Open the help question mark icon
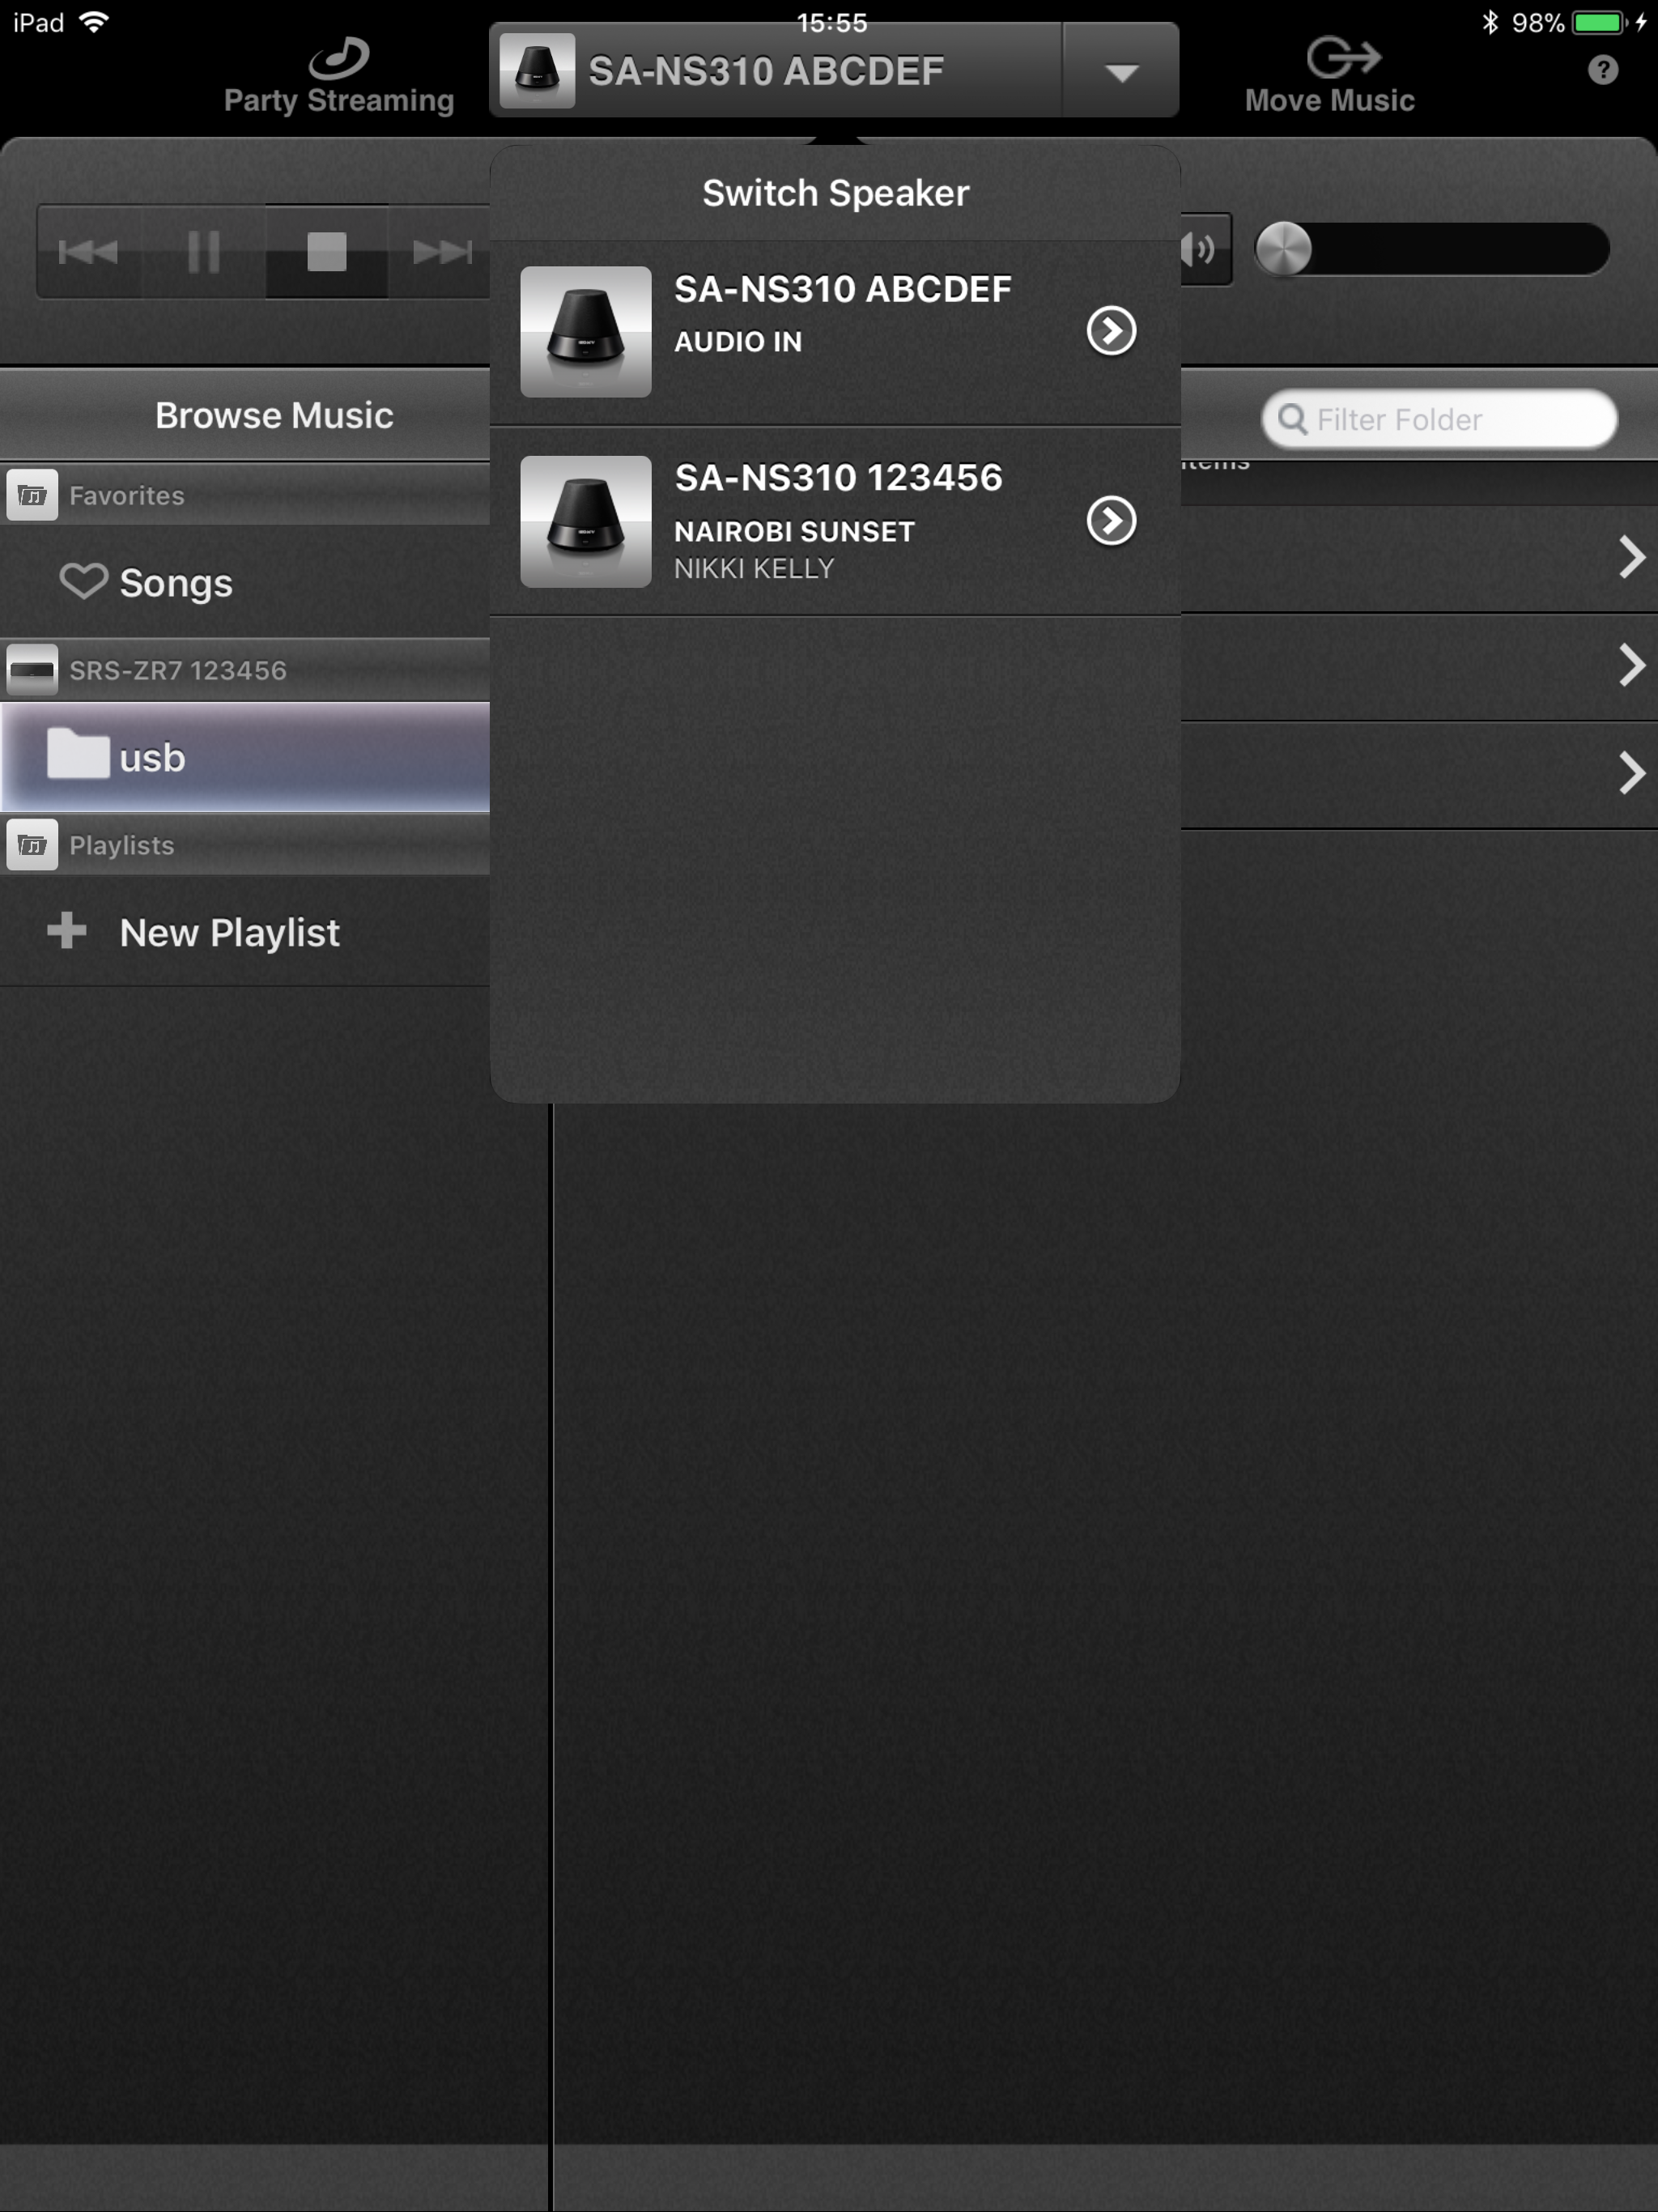This screenshot has height=2212, width=1658. pyautogui.click(x=1602, y=70)
